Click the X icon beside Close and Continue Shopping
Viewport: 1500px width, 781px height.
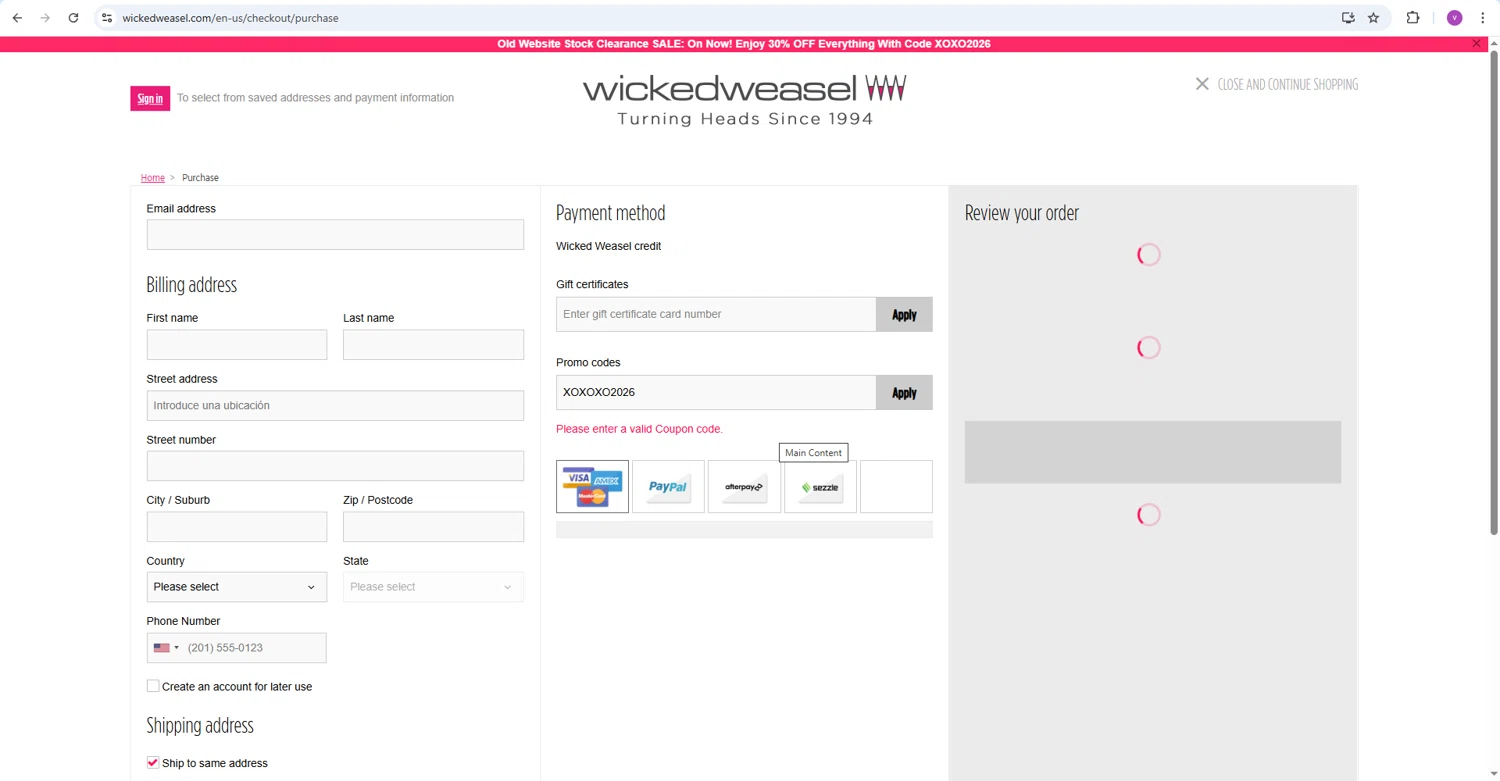point(1202,84)
